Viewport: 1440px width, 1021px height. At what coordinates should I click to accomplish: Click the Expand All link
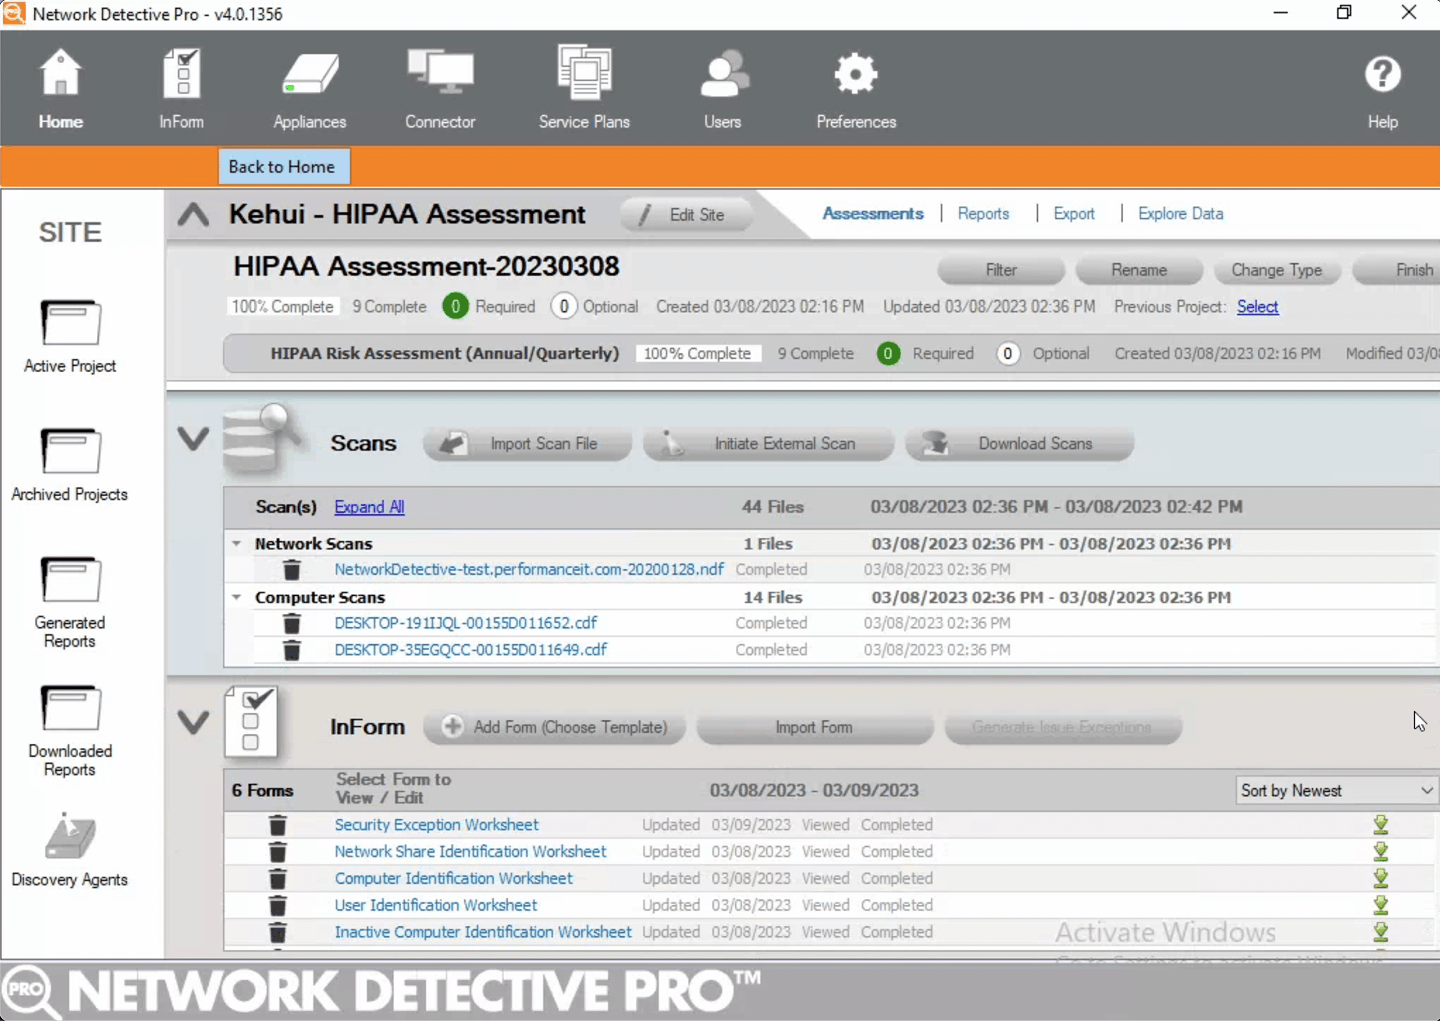pyautogui.click(x=368, y=507)
